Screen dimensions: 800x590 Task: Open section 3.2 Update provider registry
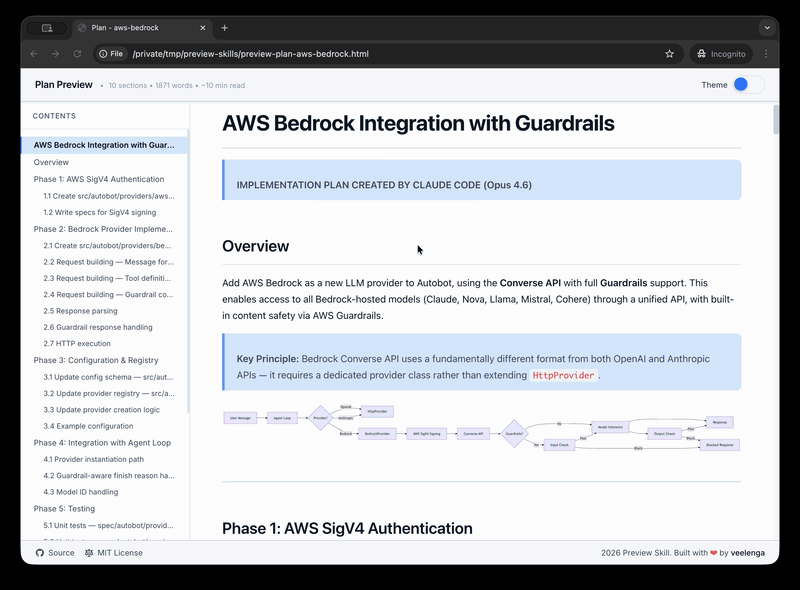(x=109, y=394)
